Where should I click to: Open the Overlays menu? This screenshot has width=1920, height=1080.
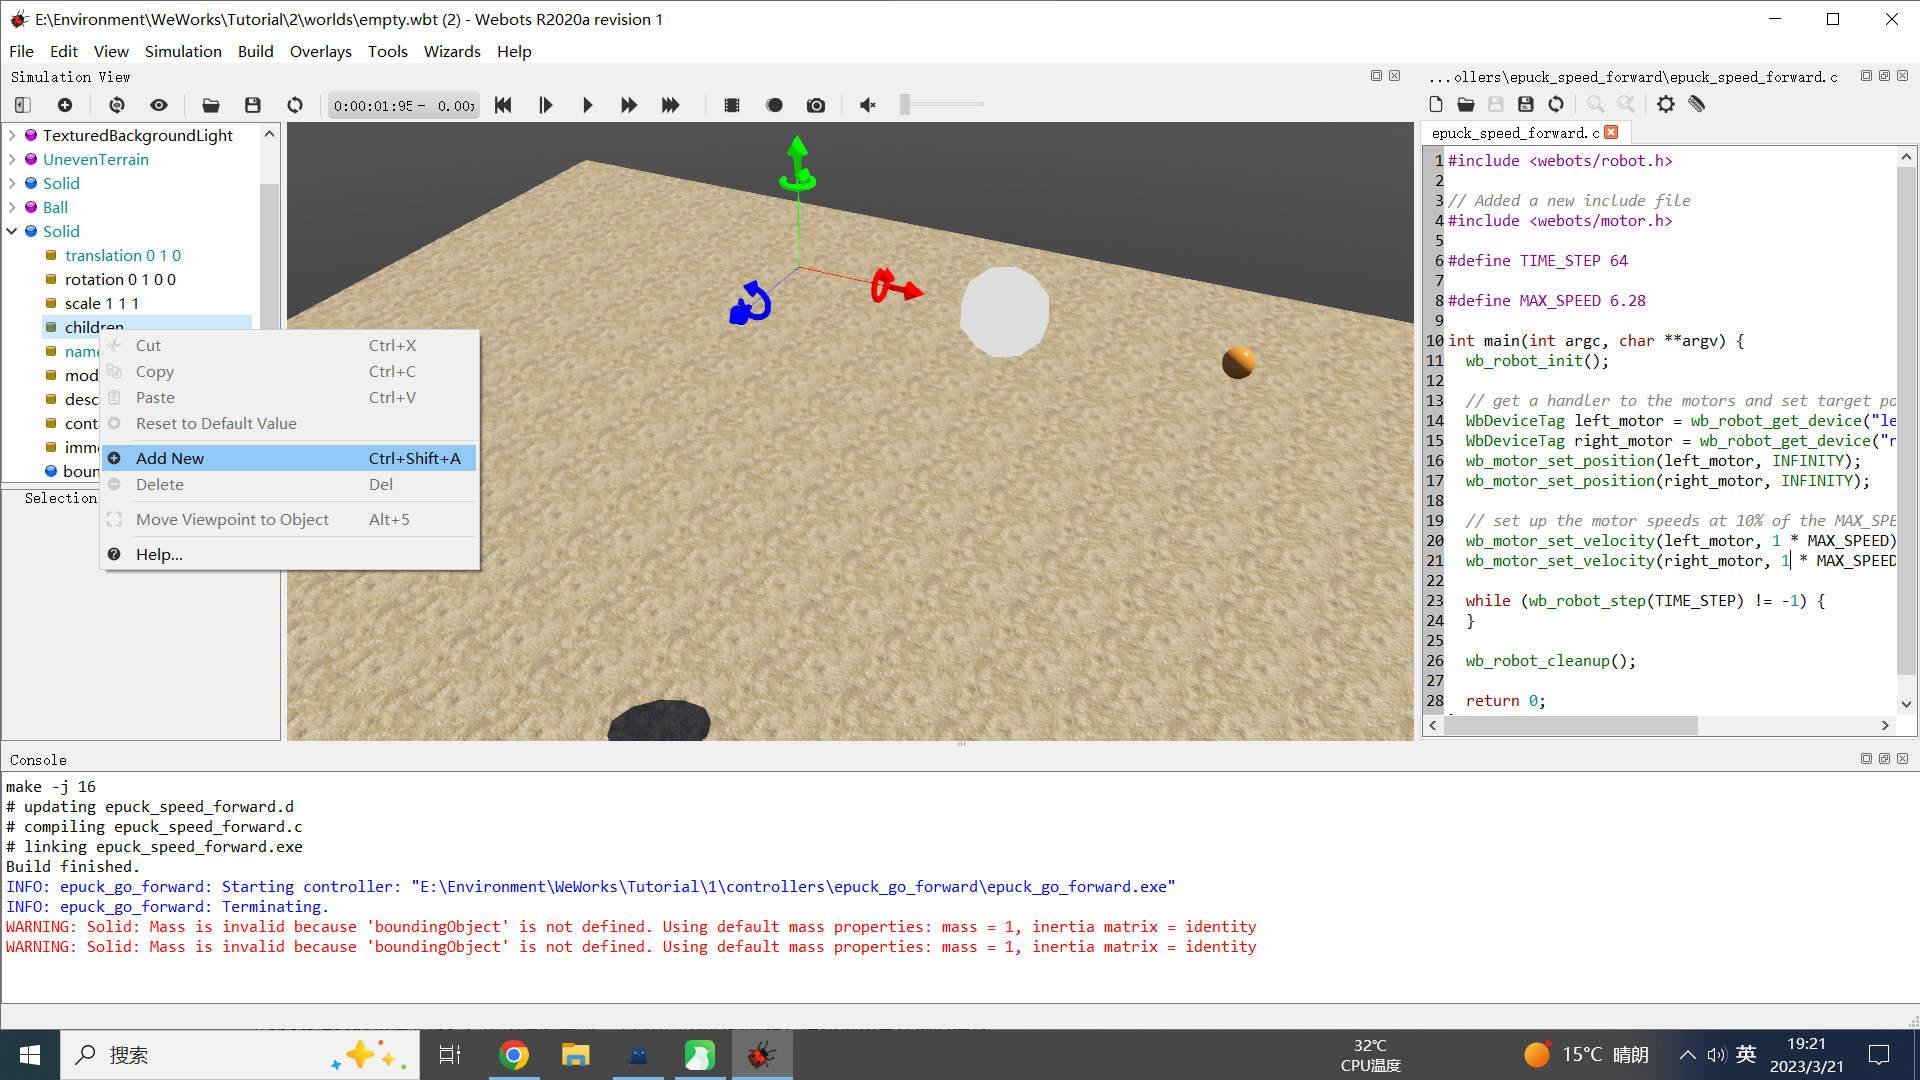coord(320,51)
